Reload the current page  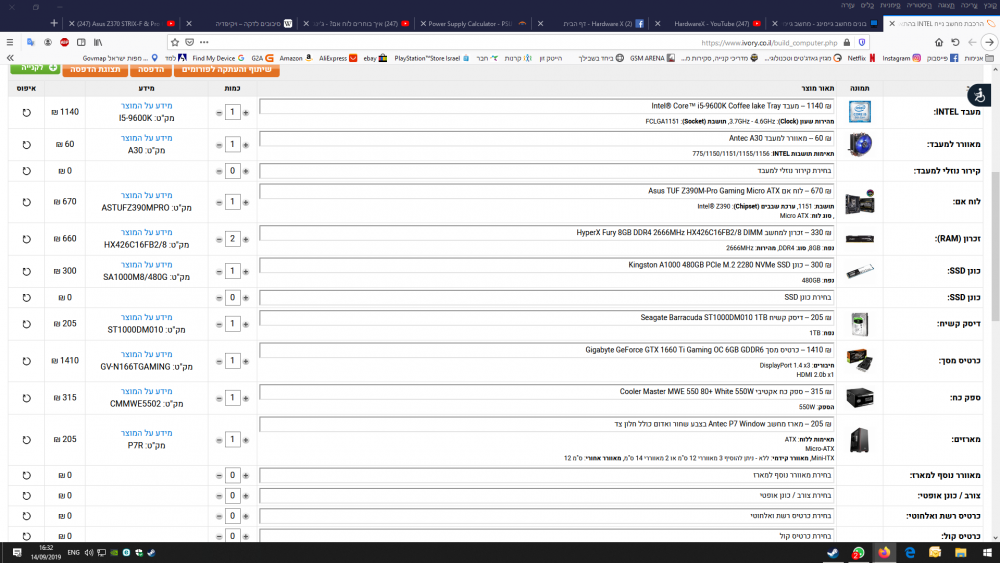pyautogui.click(x=955, y=42)
